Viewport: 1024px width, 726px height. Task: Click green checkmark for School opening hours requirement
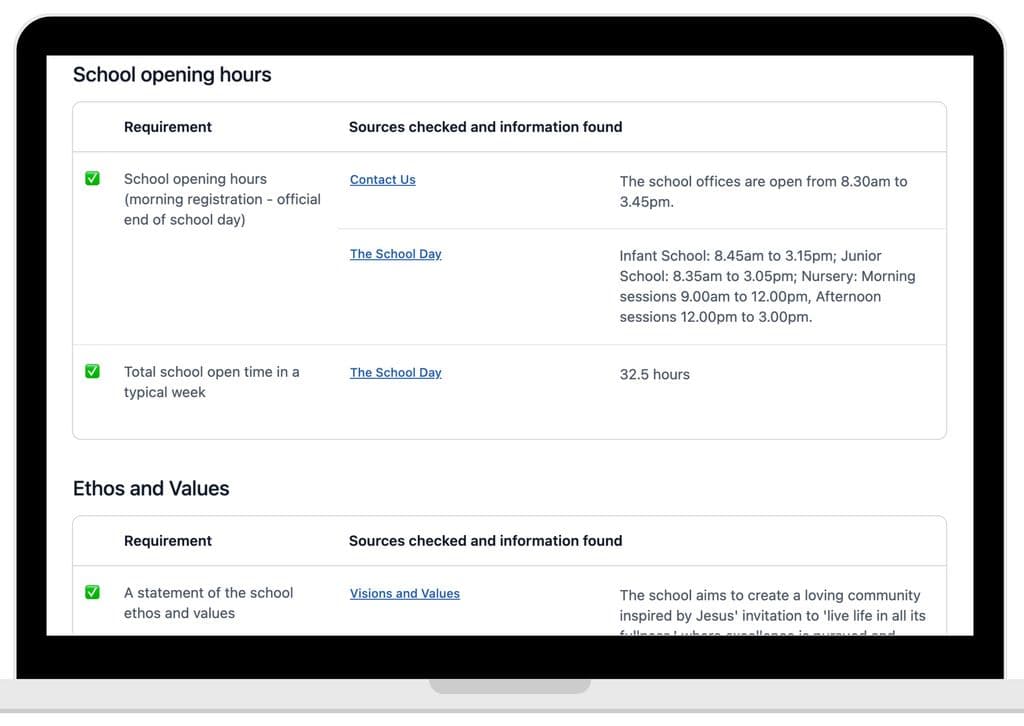[x=93, y=178]
